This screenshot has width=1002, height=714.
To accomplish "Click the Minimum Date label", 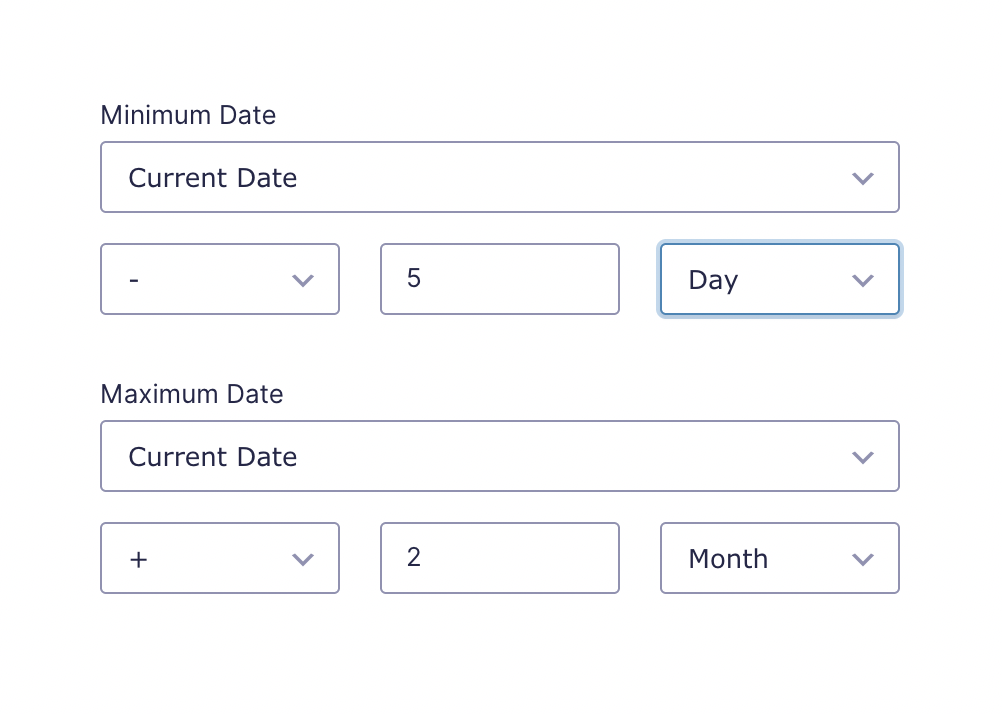I will (189, 115).
